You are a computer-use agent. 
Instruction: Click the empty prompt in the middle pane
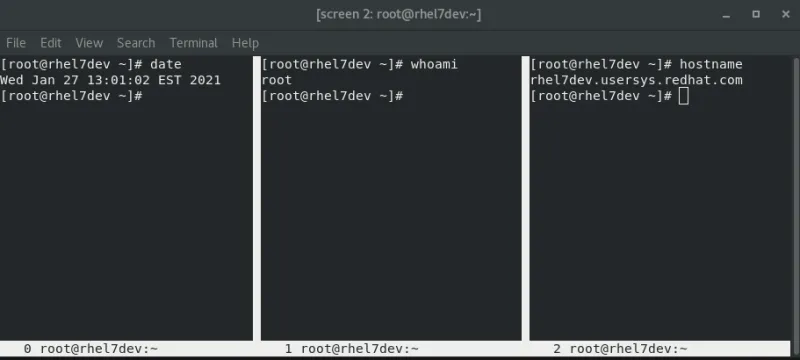click(x=333, y=96)
